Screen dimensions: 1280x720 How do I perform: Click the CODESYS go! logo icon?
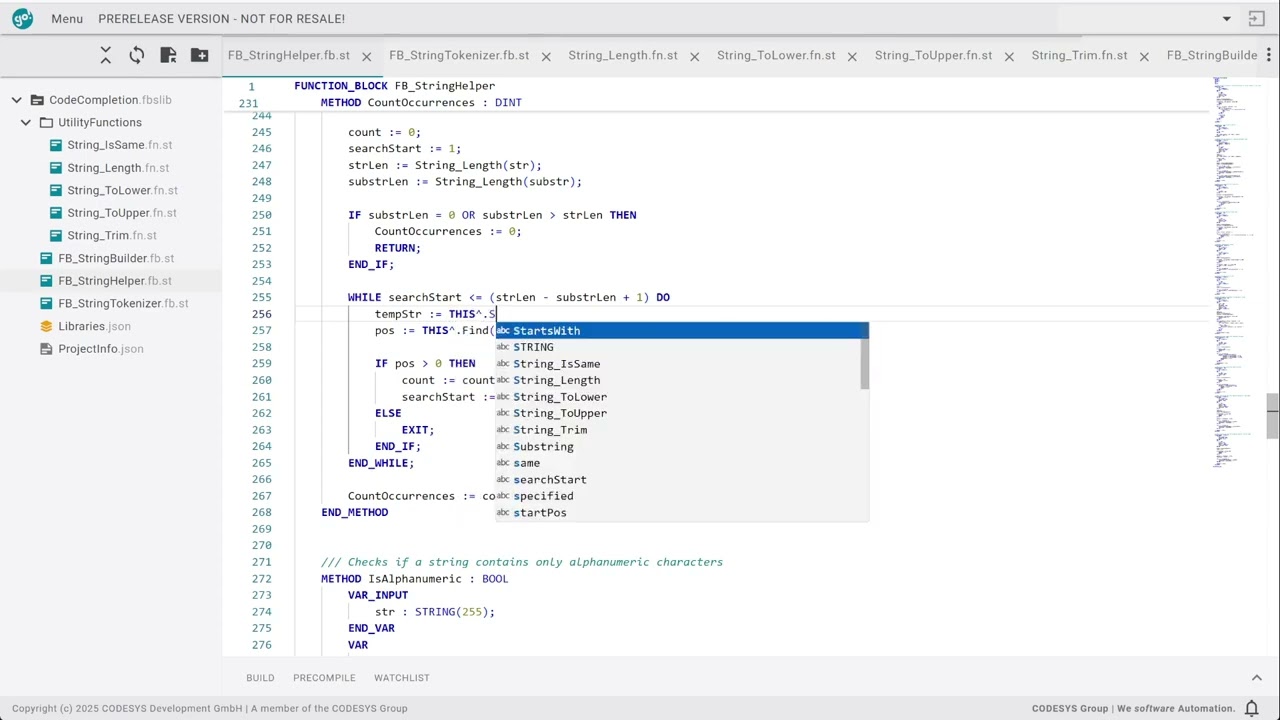pos(22,18)
